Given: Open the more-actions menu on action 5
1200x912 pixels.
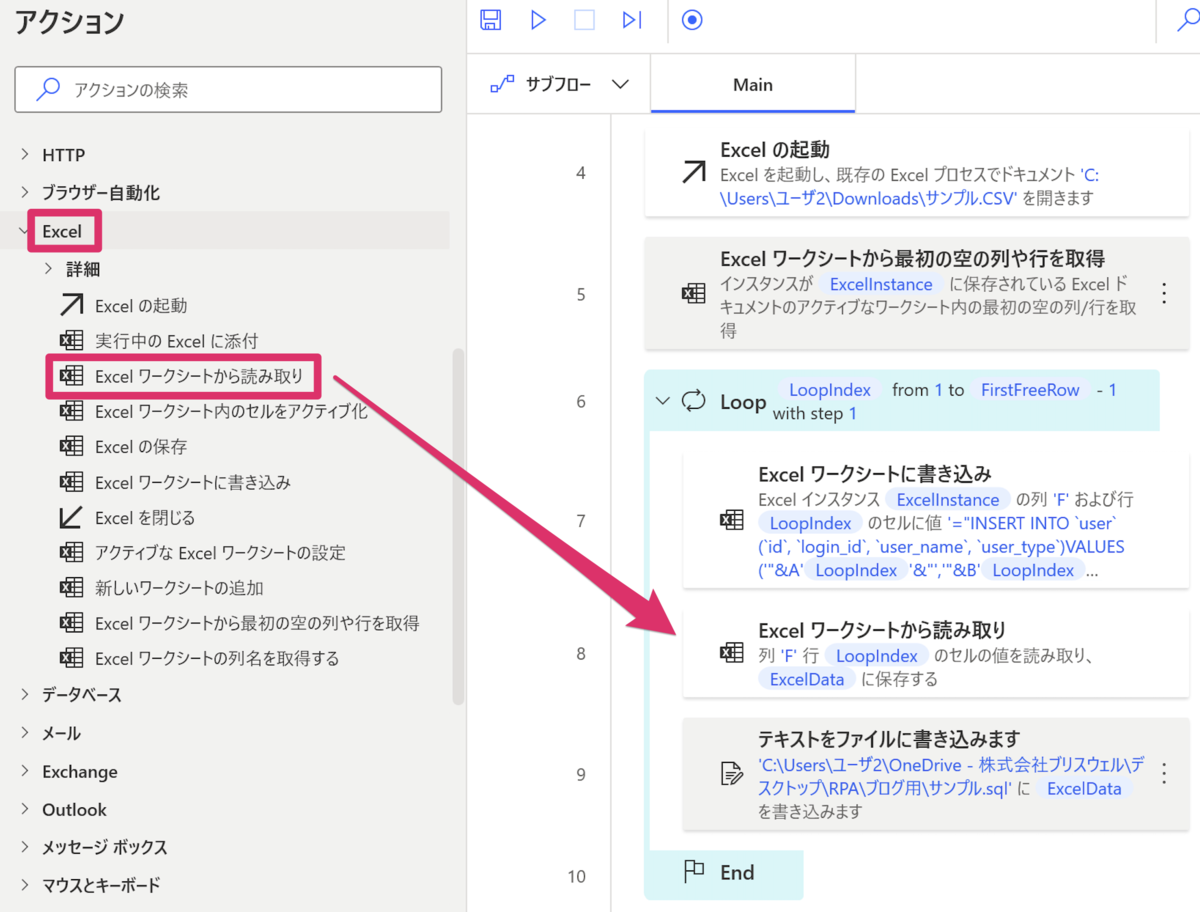Looking at the screenshot, I should coord(1163,293).
